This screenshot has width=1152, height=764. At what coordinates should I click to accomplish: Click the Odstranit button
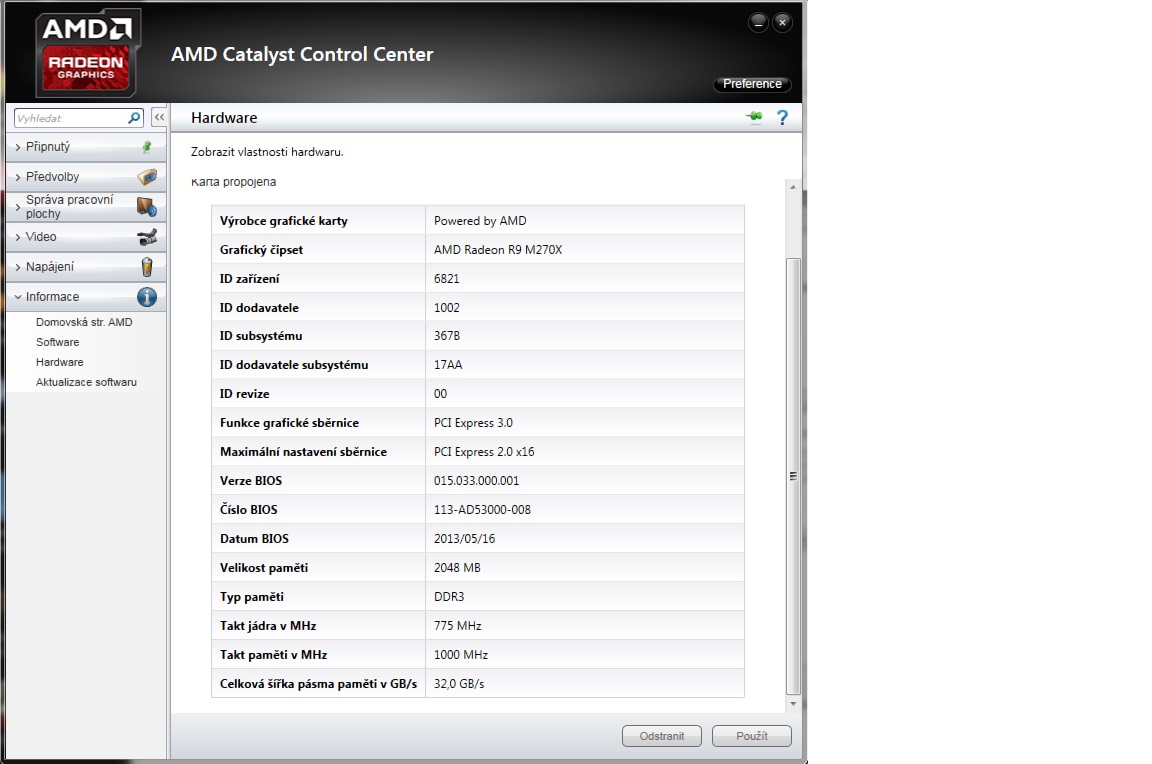click(x=661, y=736)
